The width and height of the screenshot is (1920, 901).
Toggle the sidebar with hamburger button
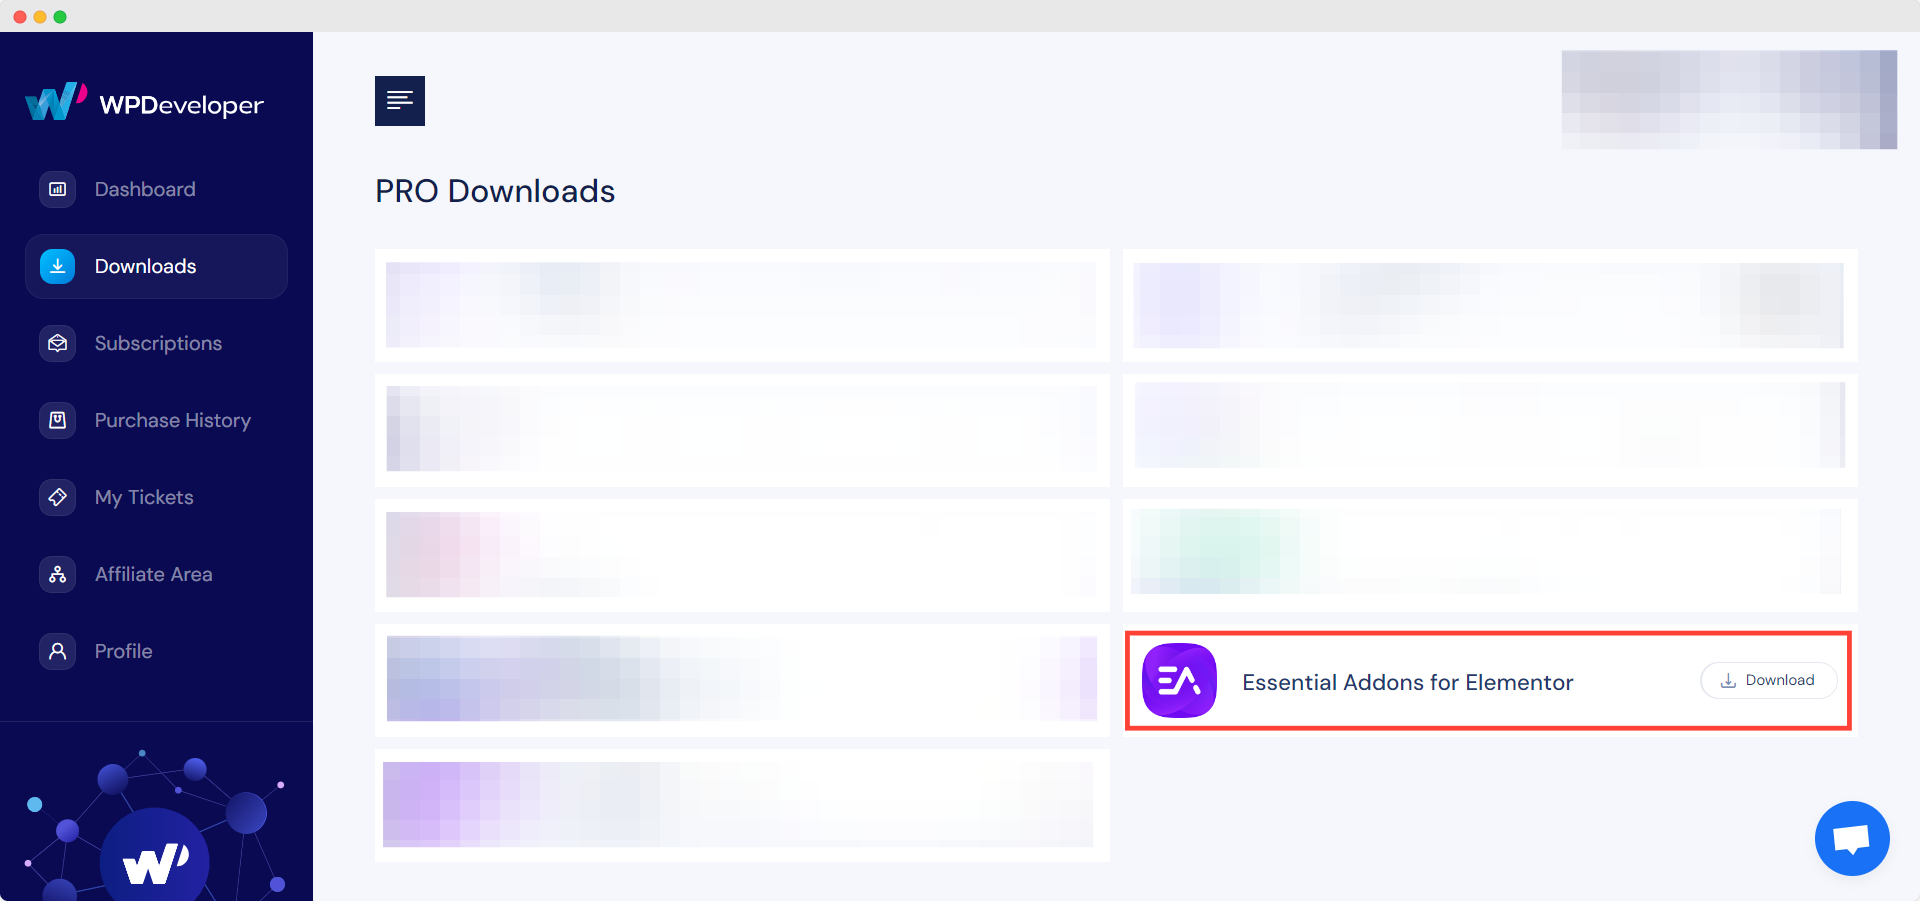[400, 101]
